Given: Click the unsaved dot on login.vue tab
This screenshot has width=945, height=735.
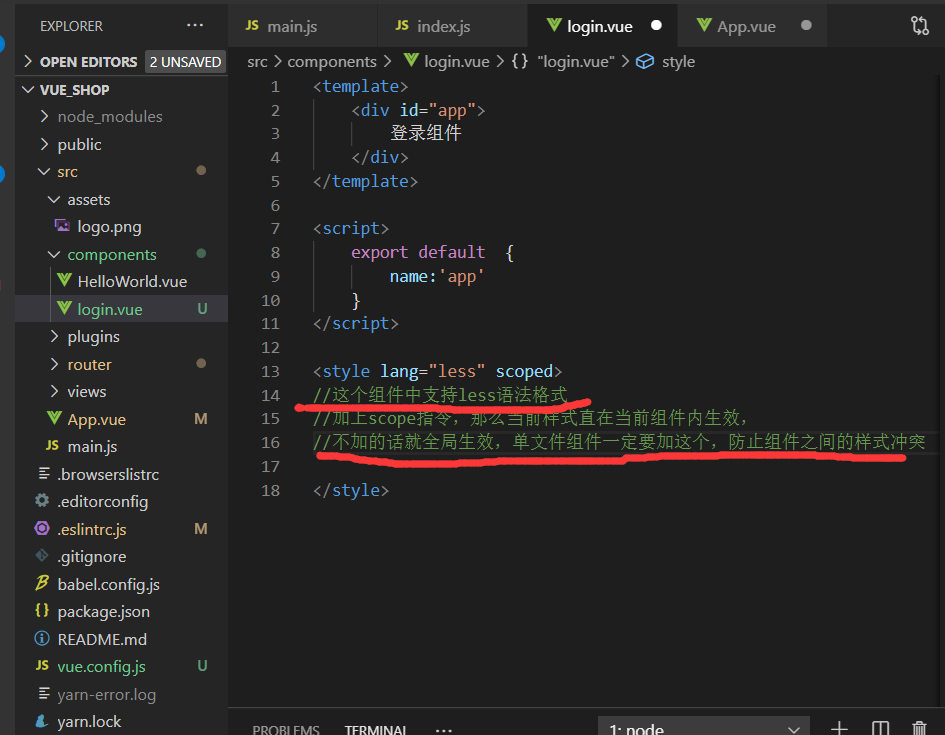Looking at the screenshot, I should click(656, 25).
